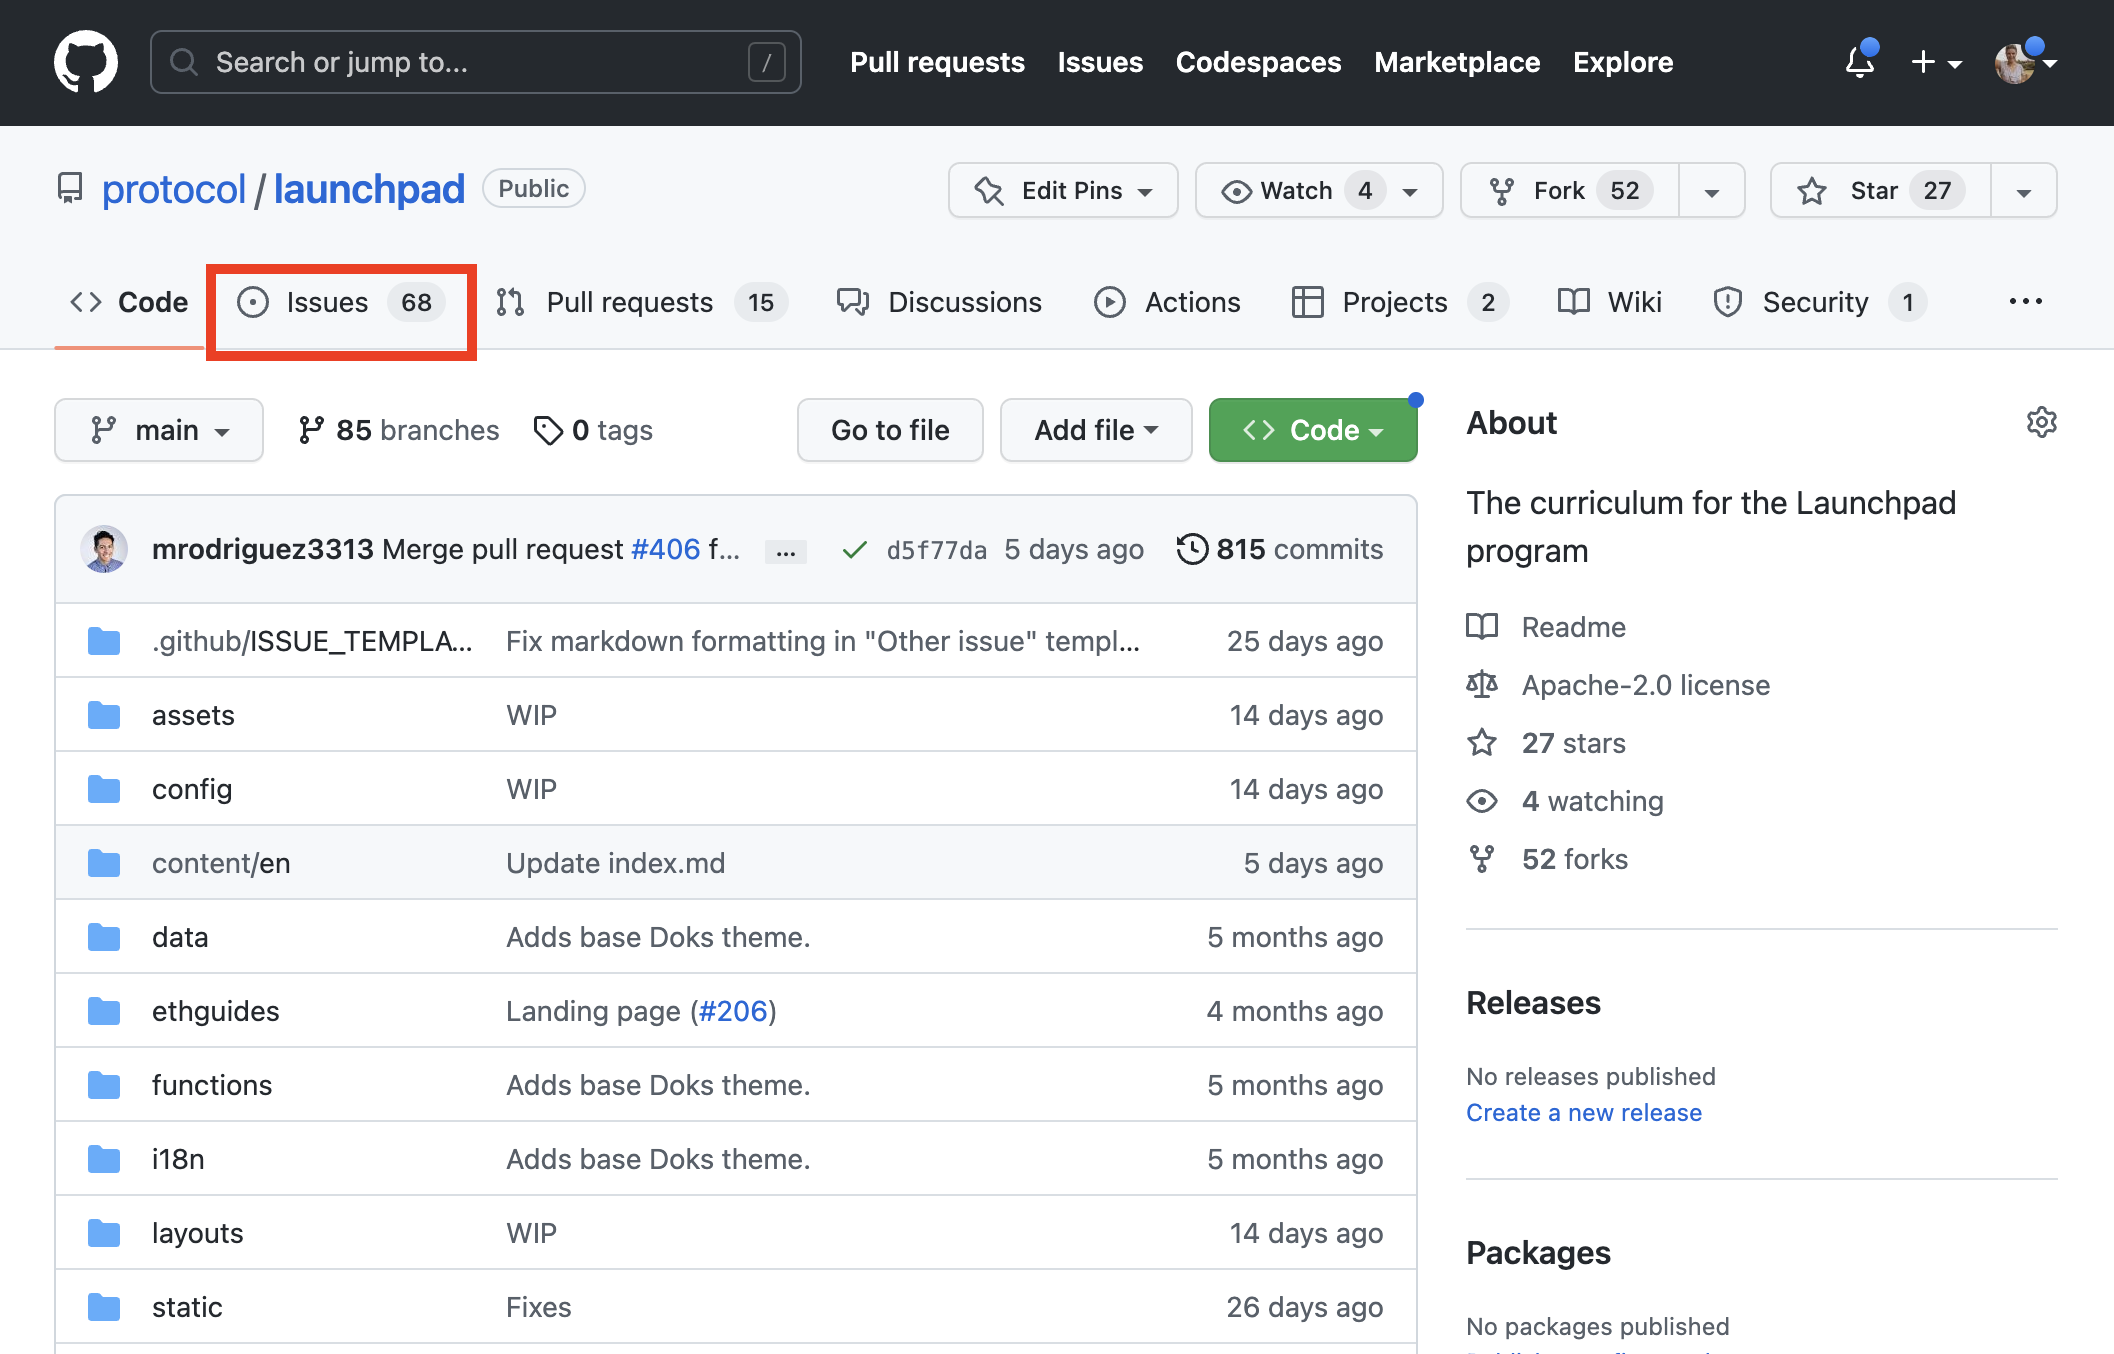Toggle Watch for the repository

[x=1296, y=190]
